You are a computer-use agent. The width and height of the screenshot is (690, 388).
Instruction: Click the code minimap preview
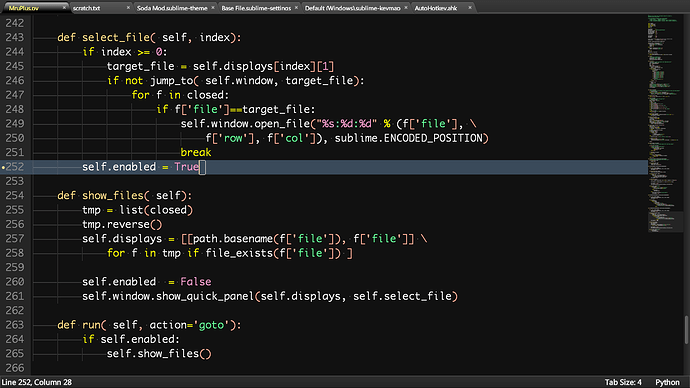(664, 123)
